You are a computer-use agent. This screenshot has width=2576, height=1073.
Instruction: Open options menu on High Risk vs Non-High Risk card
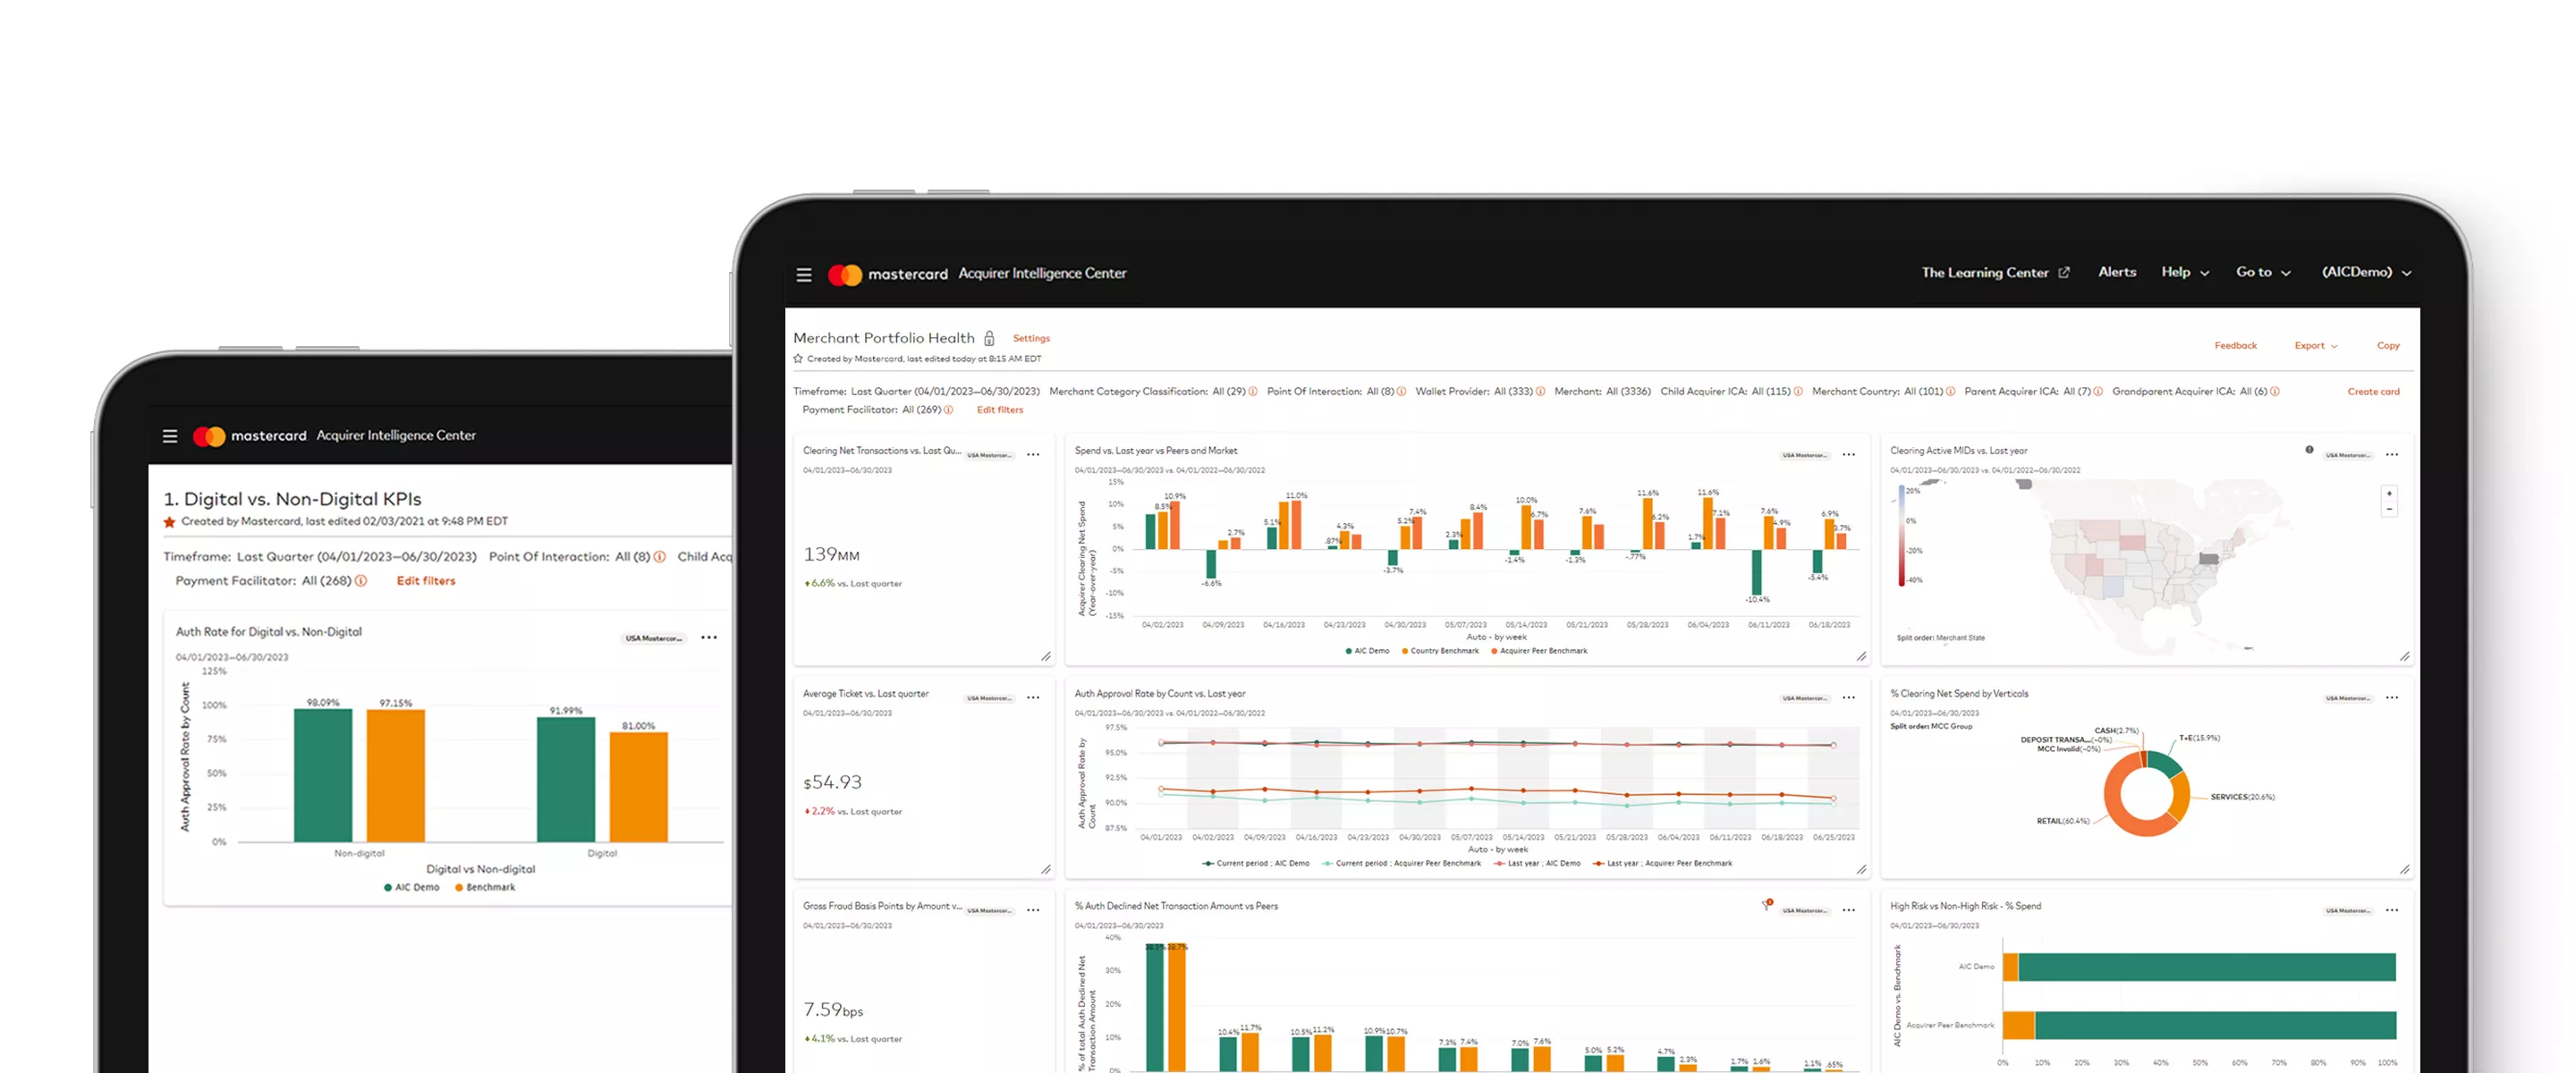pos(2392,910)
